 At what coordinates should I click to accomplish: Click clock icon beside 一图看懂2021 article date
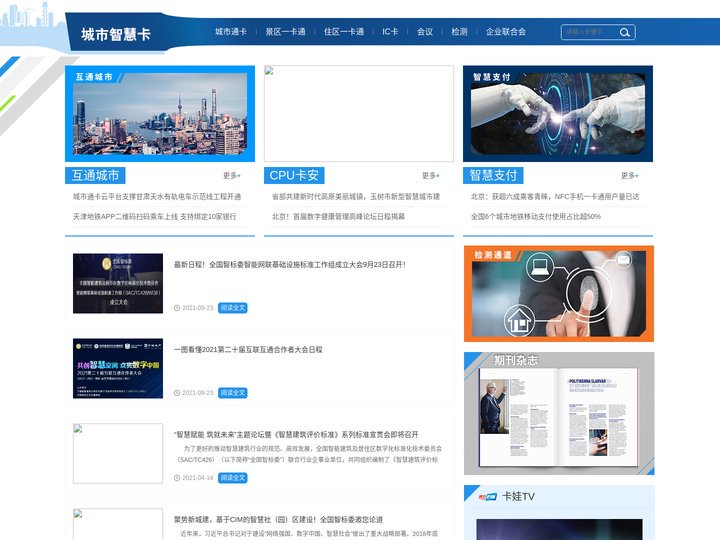pyautogui.click(x=177, y=393)
